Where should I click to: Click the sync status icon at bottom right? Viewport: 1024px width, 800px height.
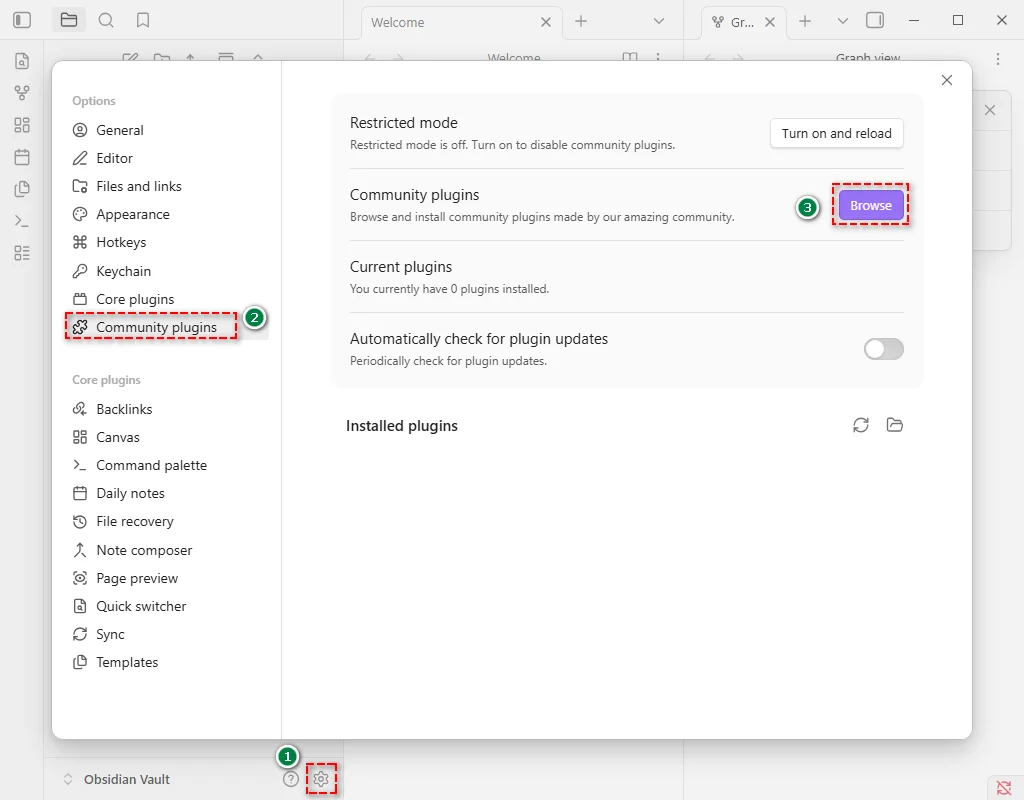click(x=1004, y=787)
